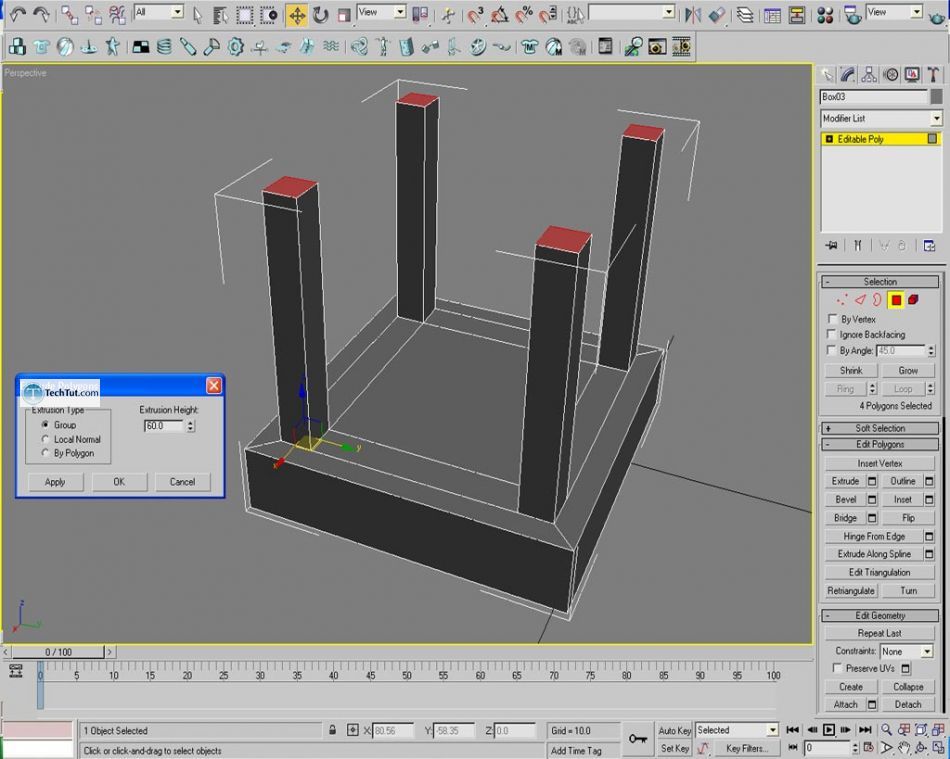Click the Bevel button
Viewport: 950px width, 759px height.
[x=845, y=500]
